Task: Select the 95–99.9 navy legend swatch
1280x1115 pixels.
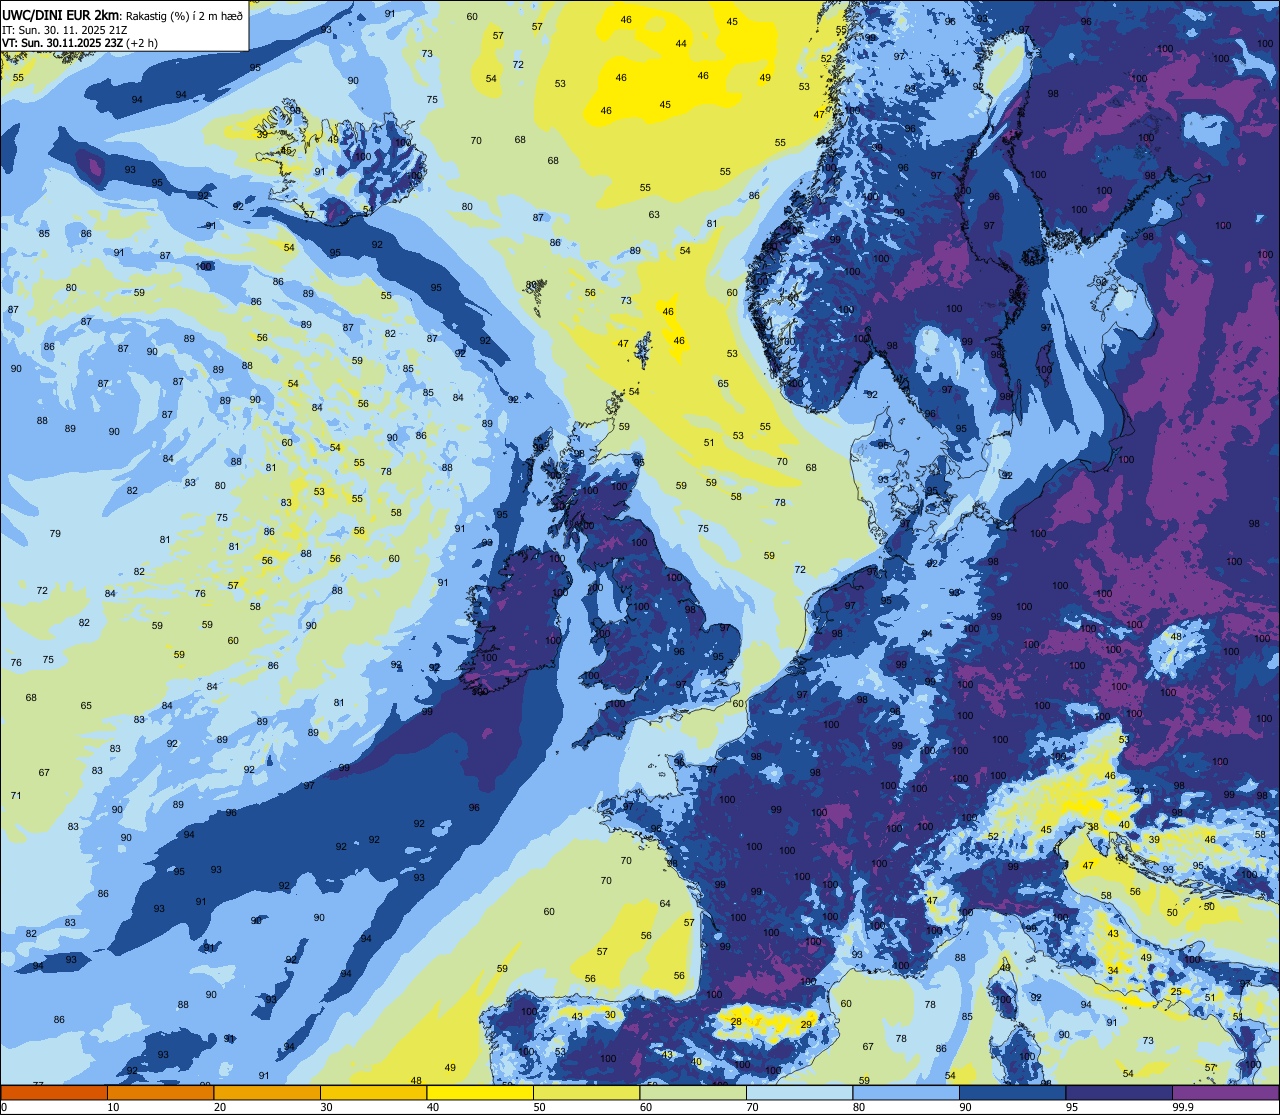Action: pos(1119,1092)
